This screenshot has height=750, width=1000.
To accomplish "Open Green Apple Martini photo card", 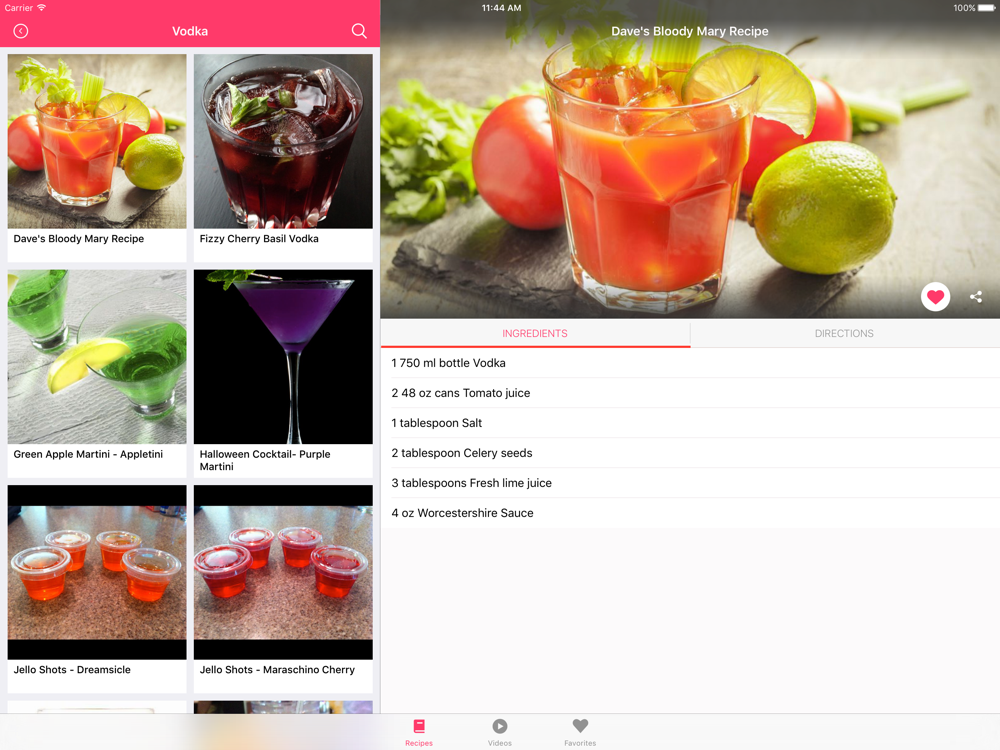I will [x=97, y=357].
